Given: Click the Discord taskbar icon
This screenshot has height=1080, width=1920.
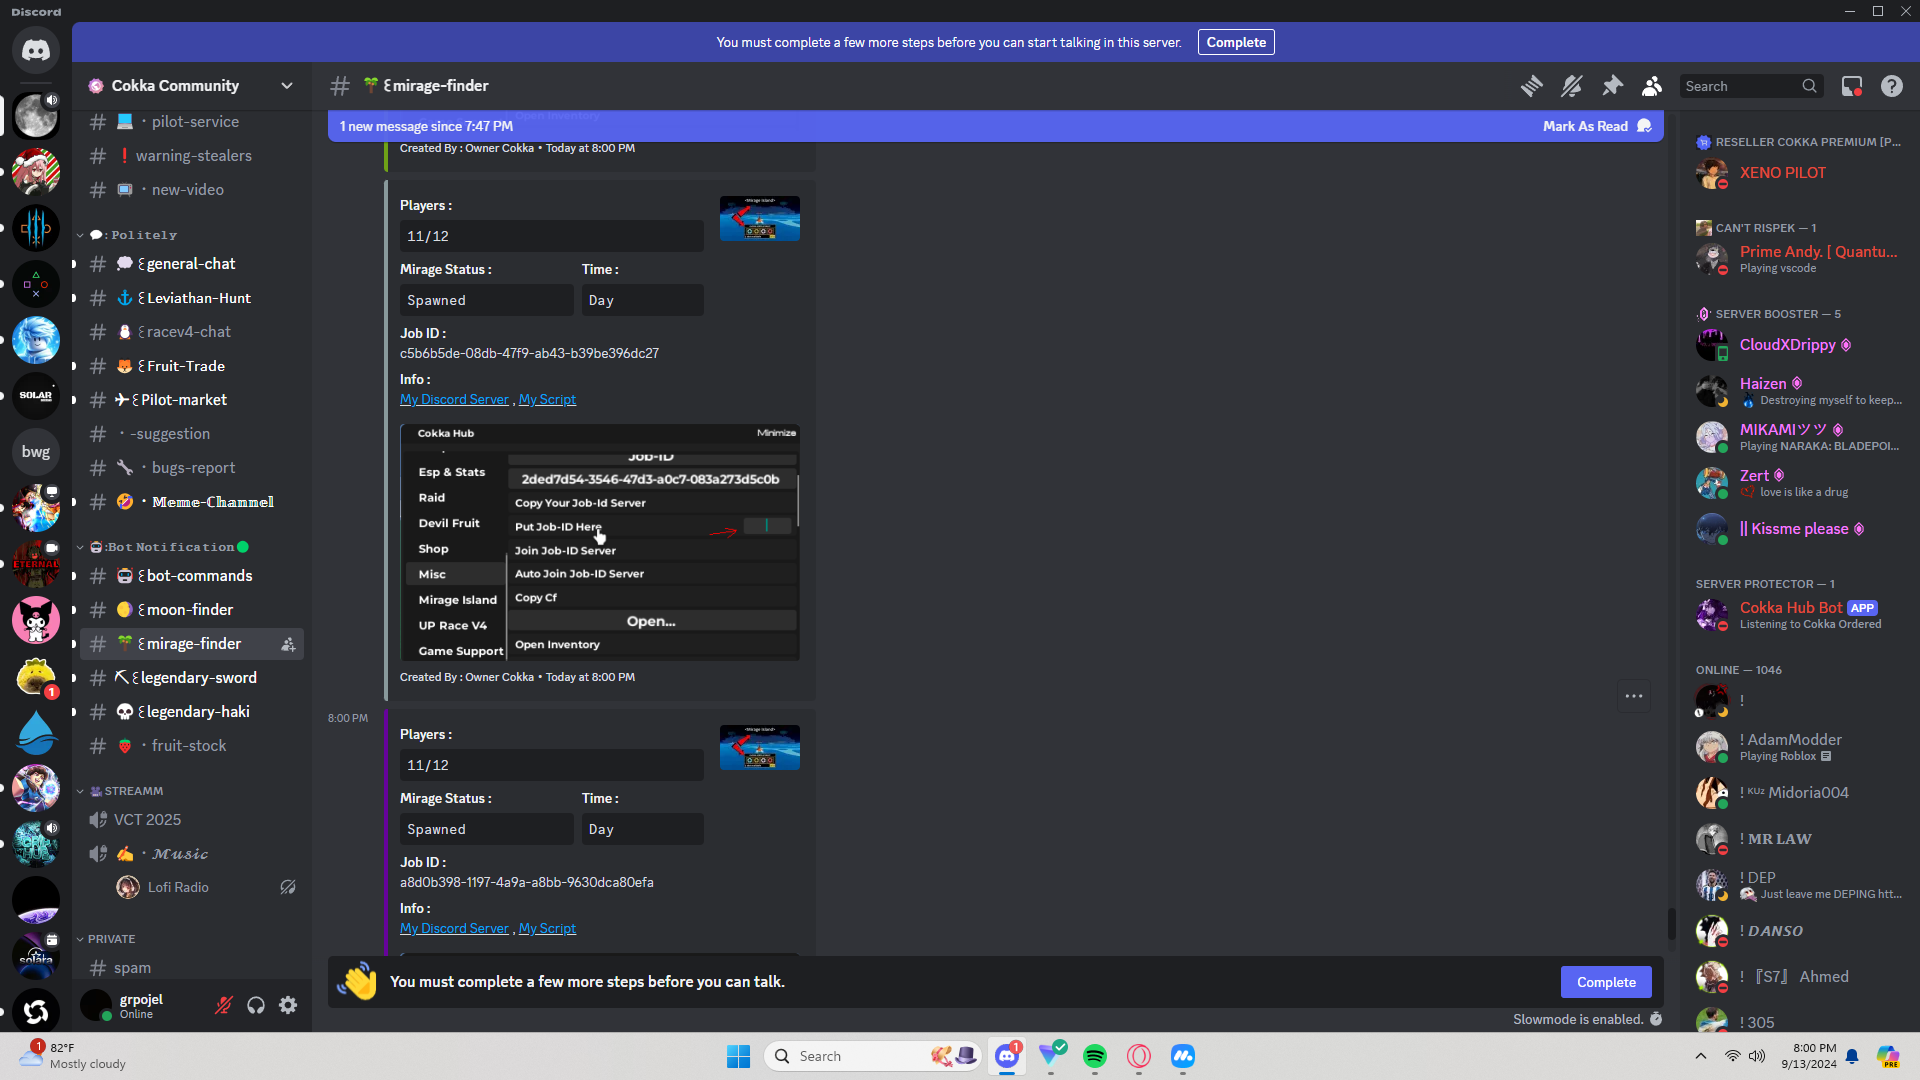Looking at the screenshot, I should click(x=1007, y=1056).
